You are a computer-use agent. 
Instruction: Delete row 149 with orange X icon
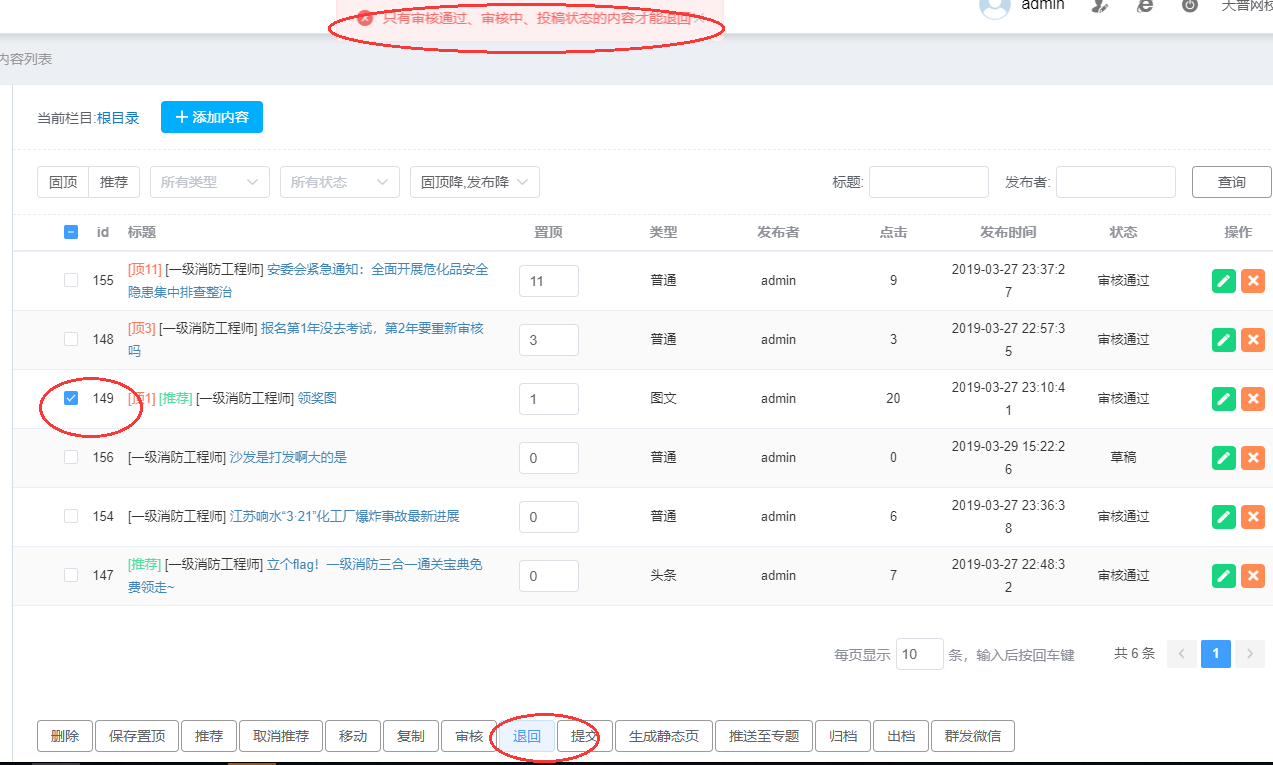(1252, 399)
